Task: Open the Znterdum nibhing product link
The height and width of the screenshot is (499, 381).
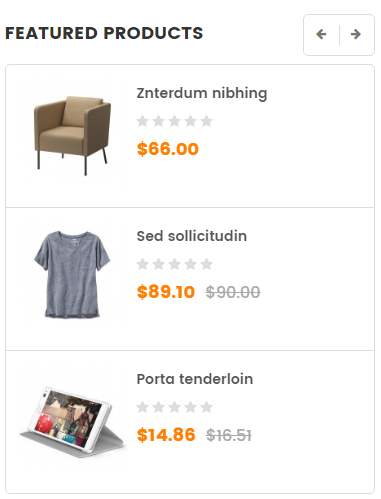Action: [202, 93]
